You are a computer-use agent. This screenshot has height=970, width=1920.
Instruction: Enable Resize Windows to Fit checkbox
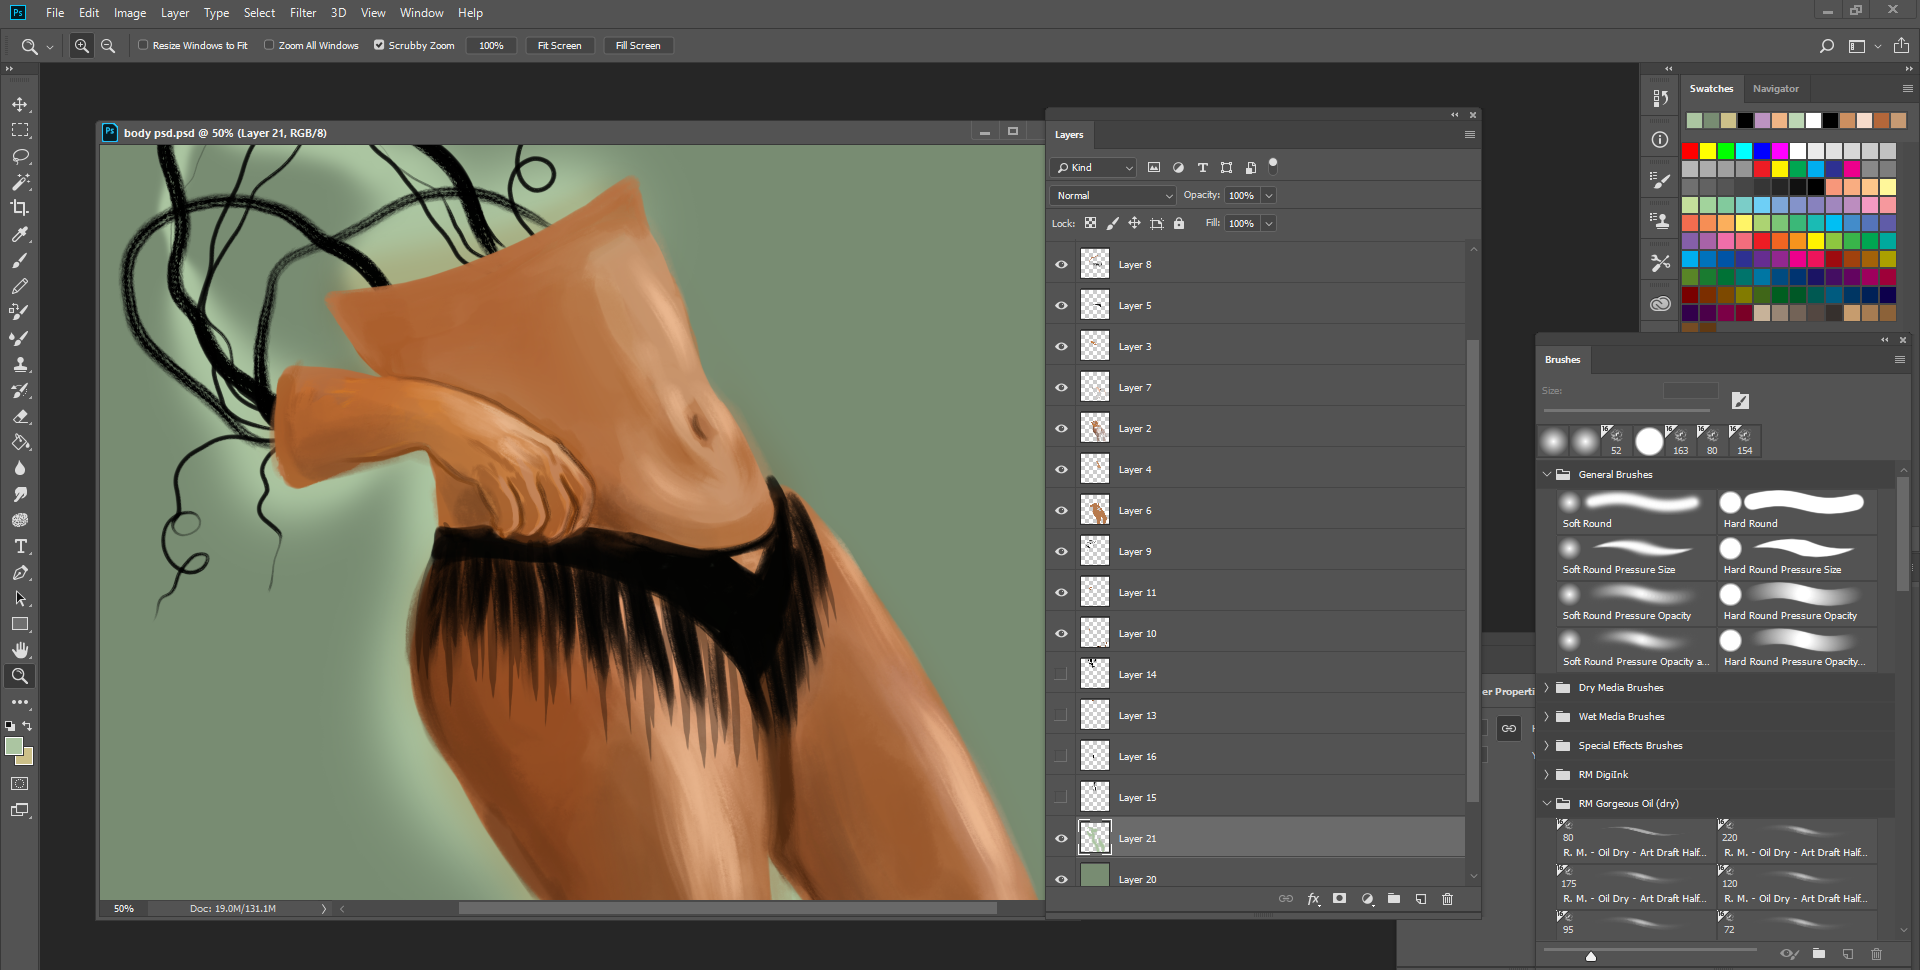click(x=143, y=45)
